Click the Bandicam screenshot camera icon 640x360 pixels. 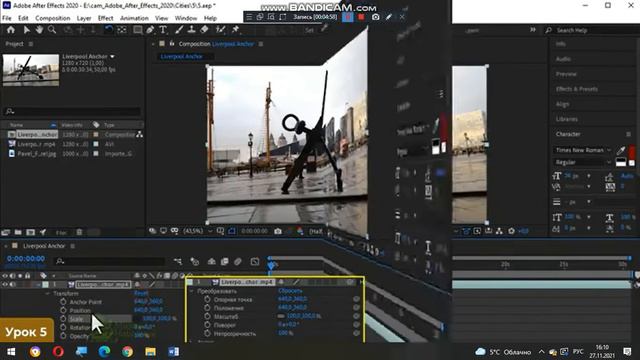pos(376,17)
